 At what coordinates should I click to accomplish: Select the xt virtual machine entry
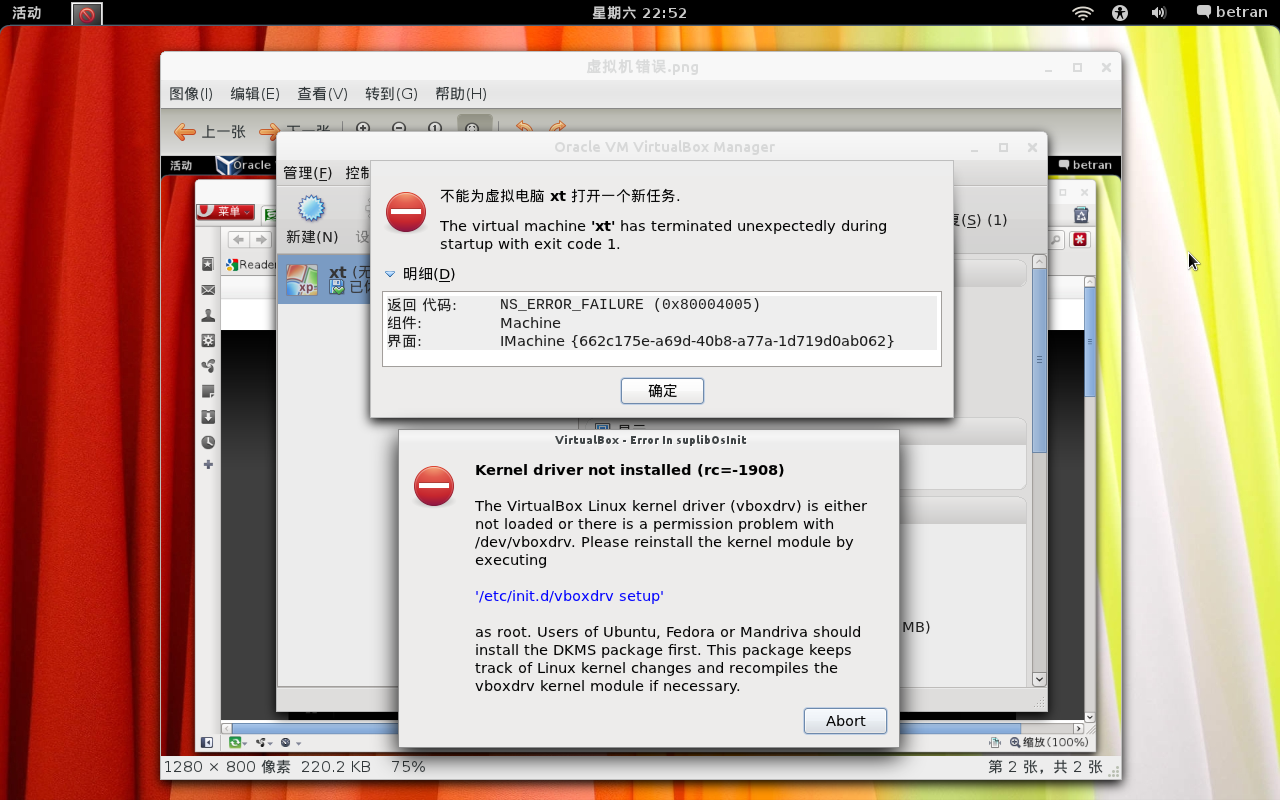coord(324,279)
